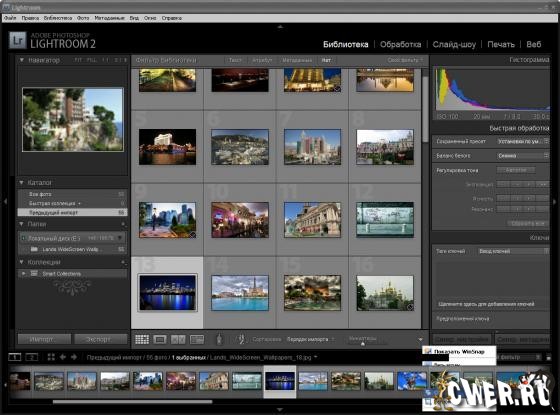Choose Текст in library filter bar
Viewport: 560px width, 415px height.
235,60
